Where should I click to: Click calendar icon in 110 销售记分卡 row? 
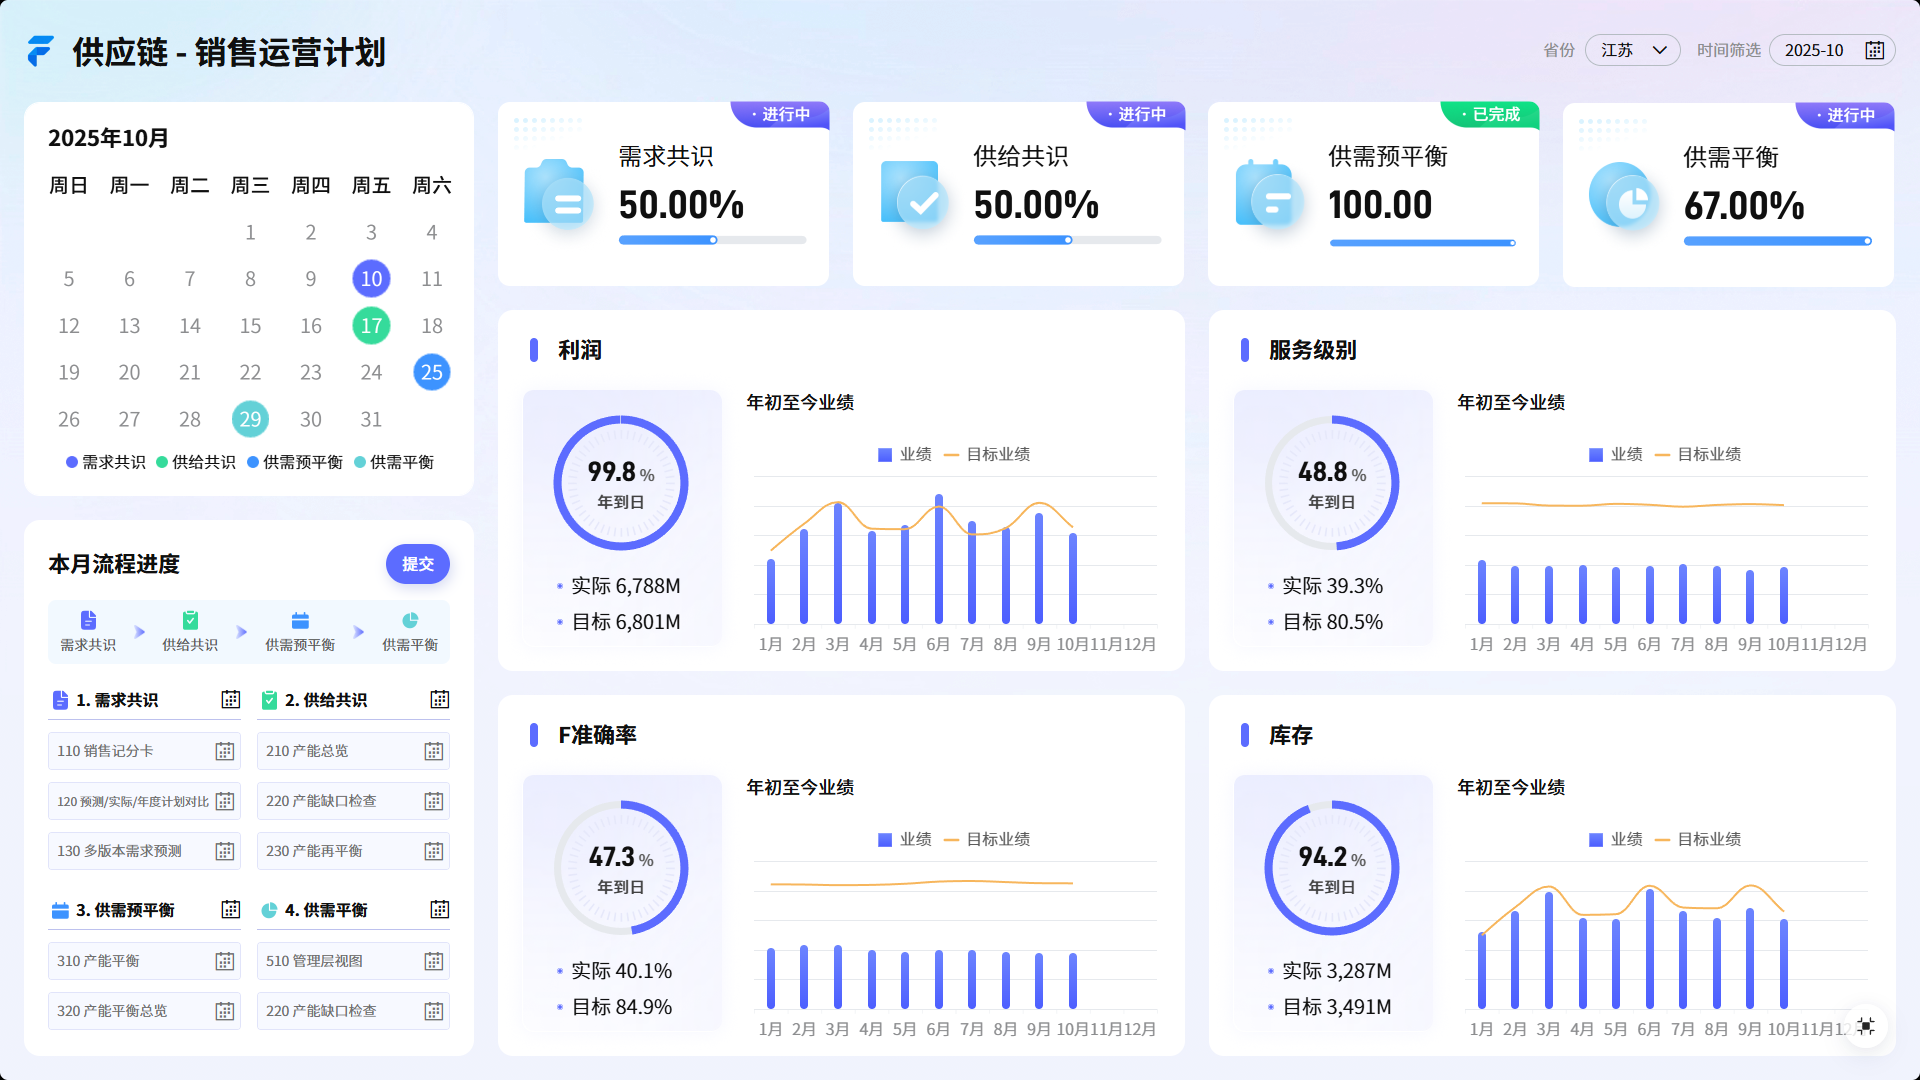coord(225,751)
